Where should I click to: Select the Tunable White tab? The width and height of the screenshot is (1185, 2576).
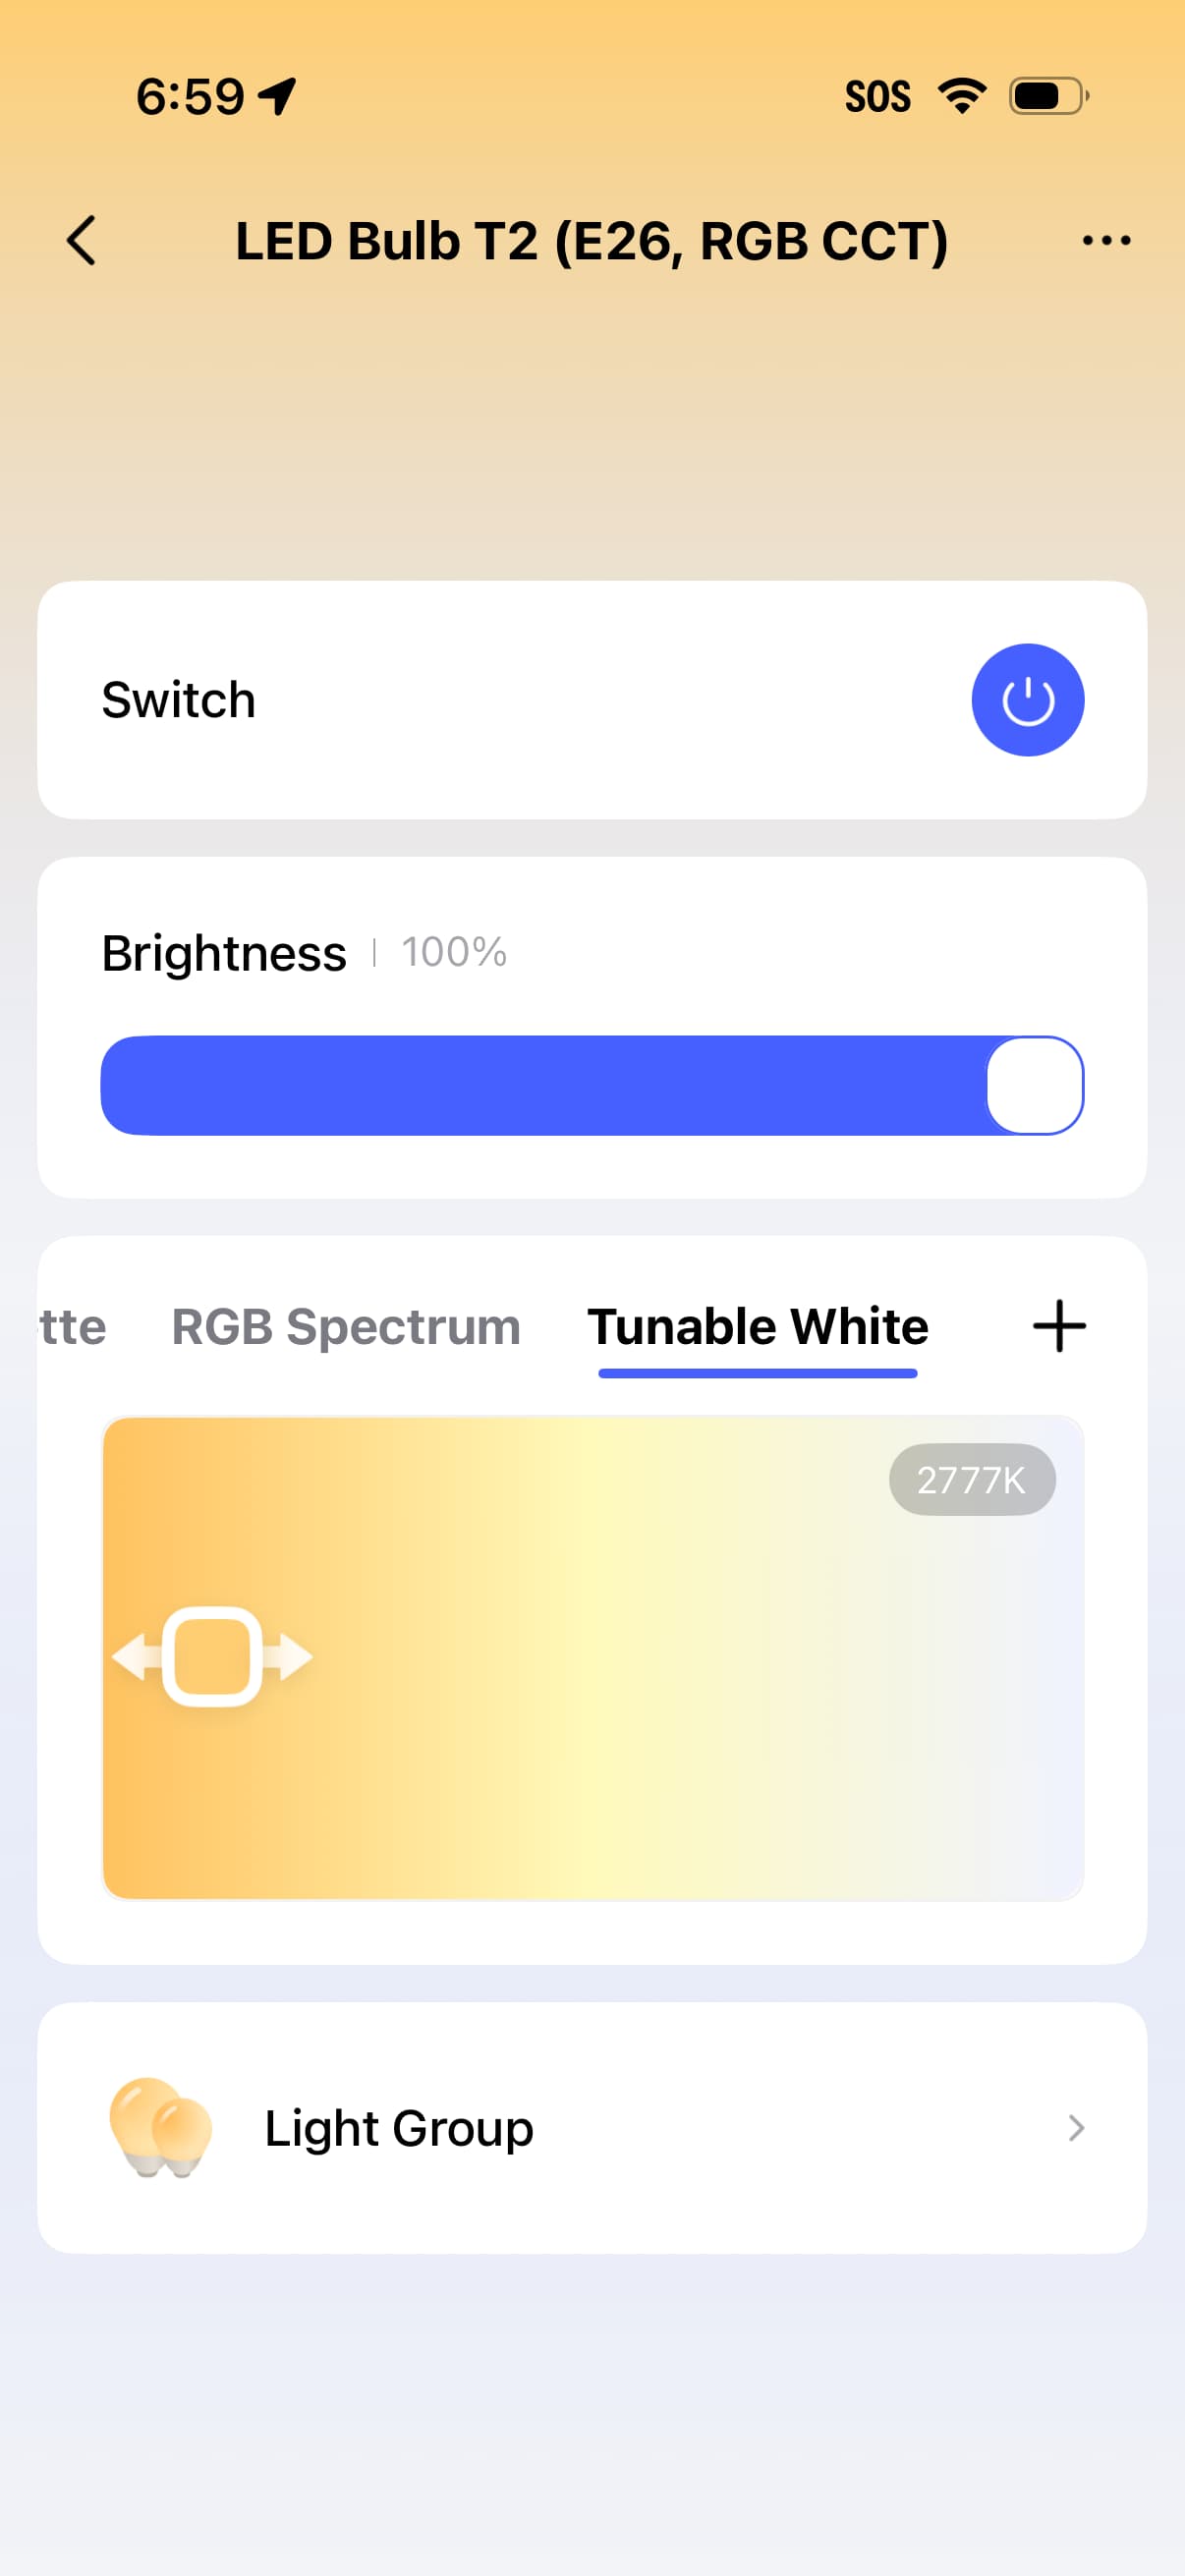coord(757,1327)
